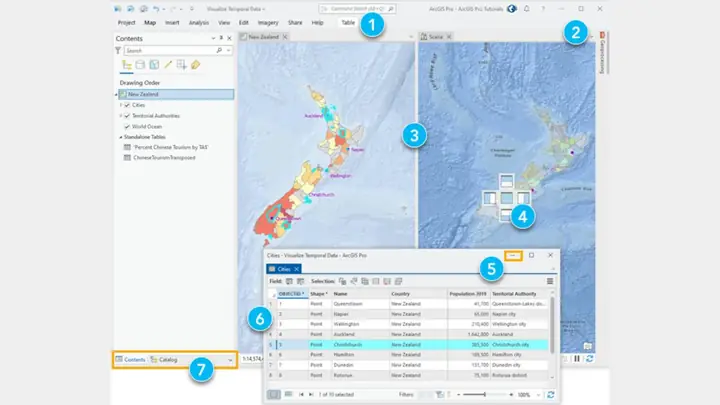Click the Select By Attributes icon in table

(x=343, y=281)
